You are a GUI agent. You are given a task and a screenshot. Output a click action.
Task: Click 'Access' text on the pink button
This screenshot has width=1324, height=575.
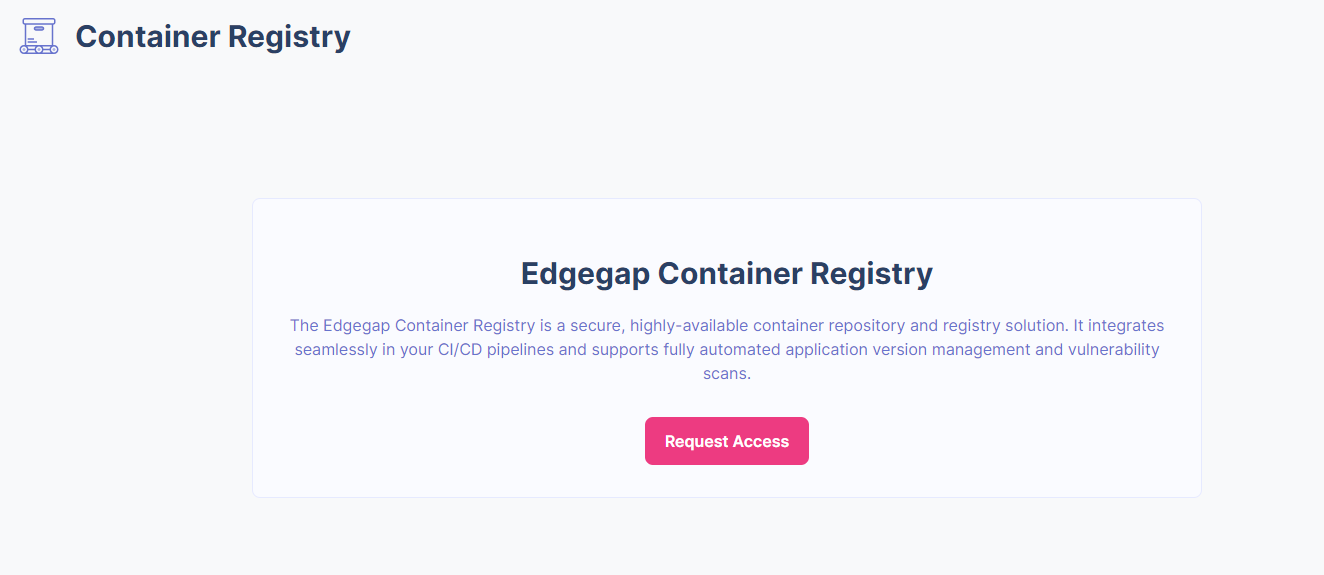(x=761, y=442)
